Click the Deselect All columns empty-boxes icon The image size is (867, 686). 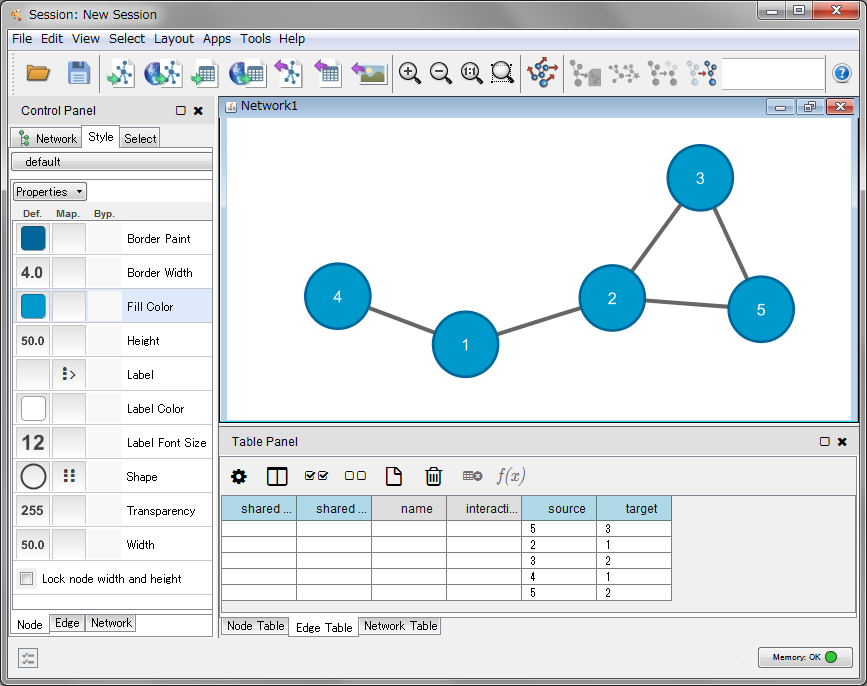(x=355, y=476)
